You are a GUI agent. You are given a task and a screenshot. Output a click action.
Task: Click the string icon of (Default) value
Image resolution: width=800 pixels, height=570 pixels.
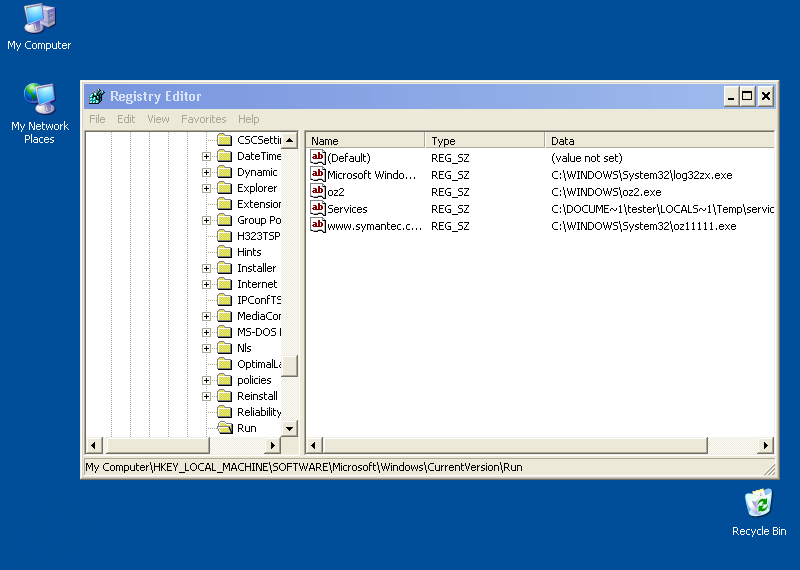click(318, 157)
